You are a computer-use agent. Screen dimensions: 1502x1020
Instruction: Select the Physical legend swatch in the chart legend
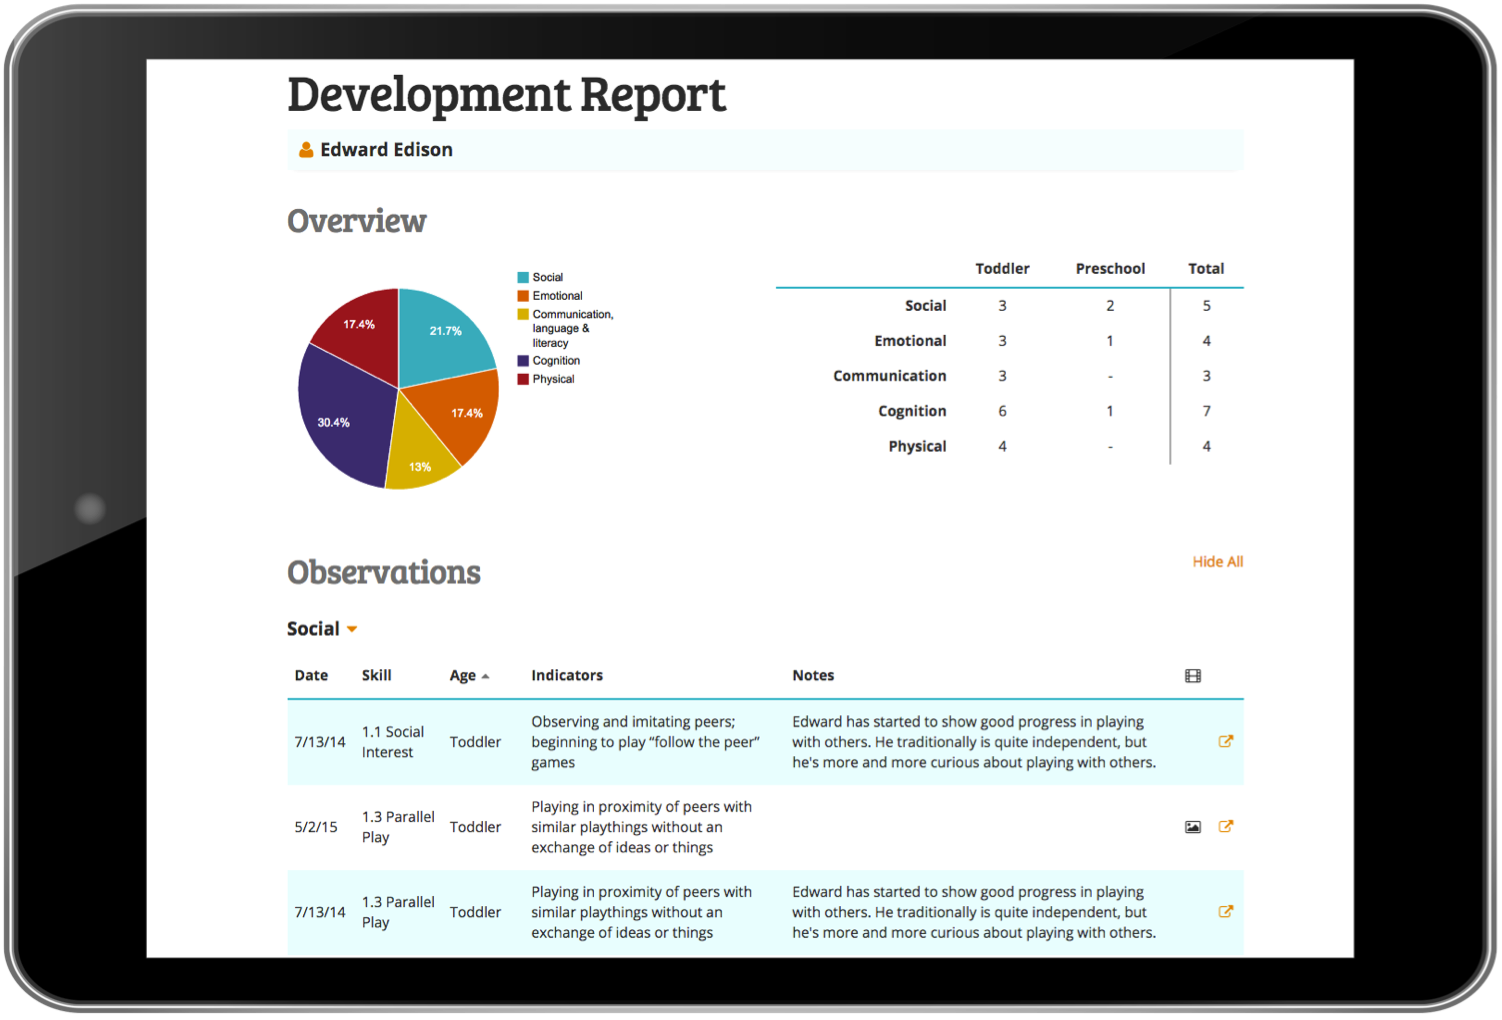pyautogui.click(x=523, y=379)
